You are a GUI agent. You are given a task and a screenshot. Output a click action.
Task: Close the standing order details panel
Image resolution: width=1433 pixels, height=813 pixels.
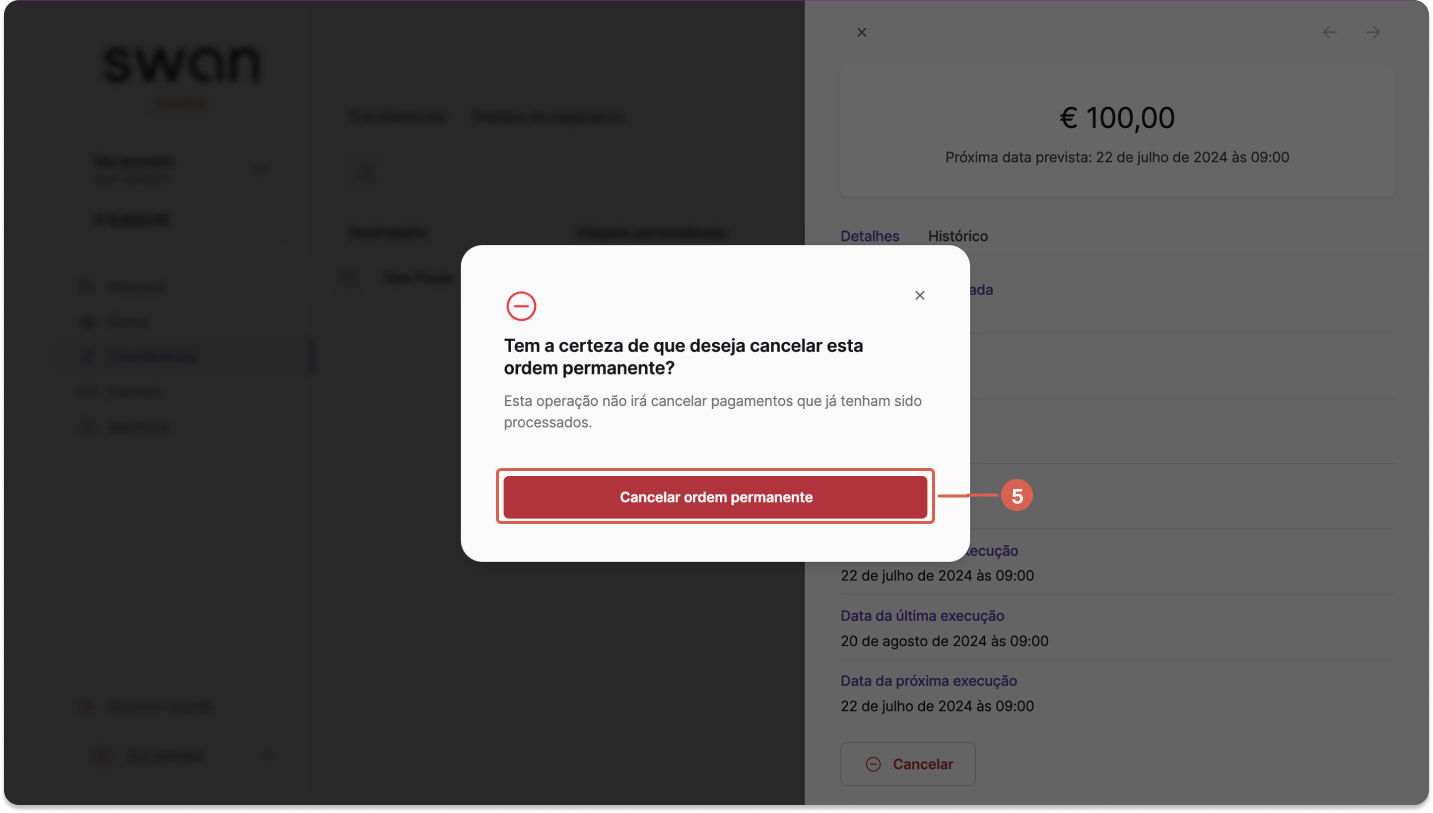[x=862, y=32]
